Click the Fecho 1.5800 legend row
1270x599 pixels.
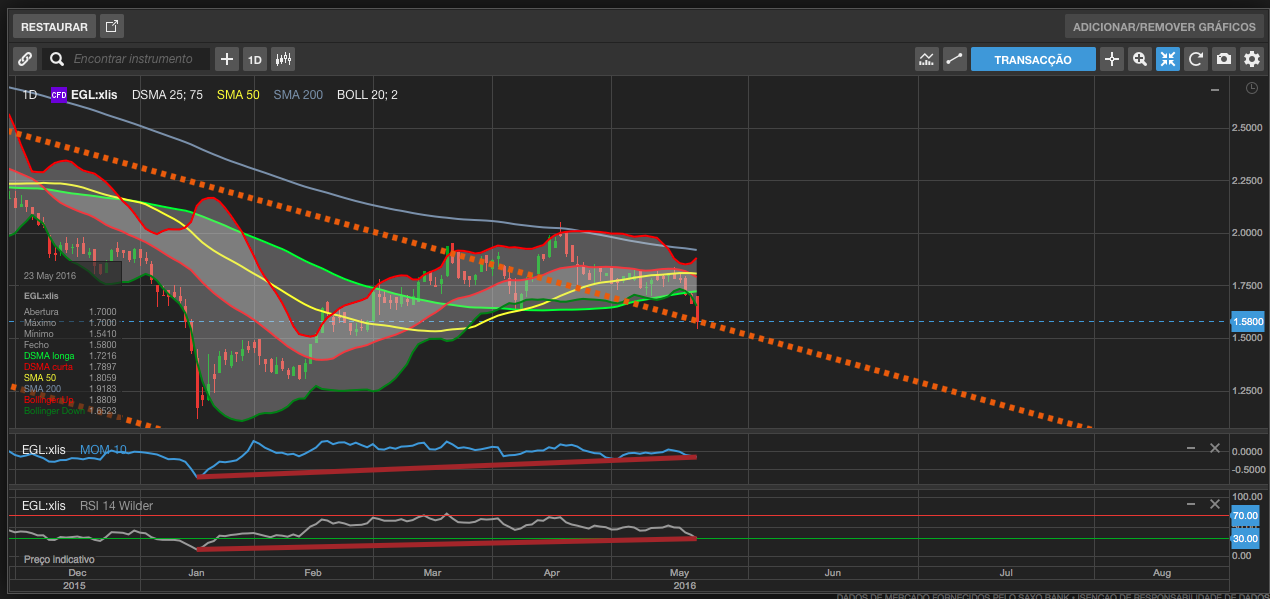pyautogui.click(x=71, y=344)
